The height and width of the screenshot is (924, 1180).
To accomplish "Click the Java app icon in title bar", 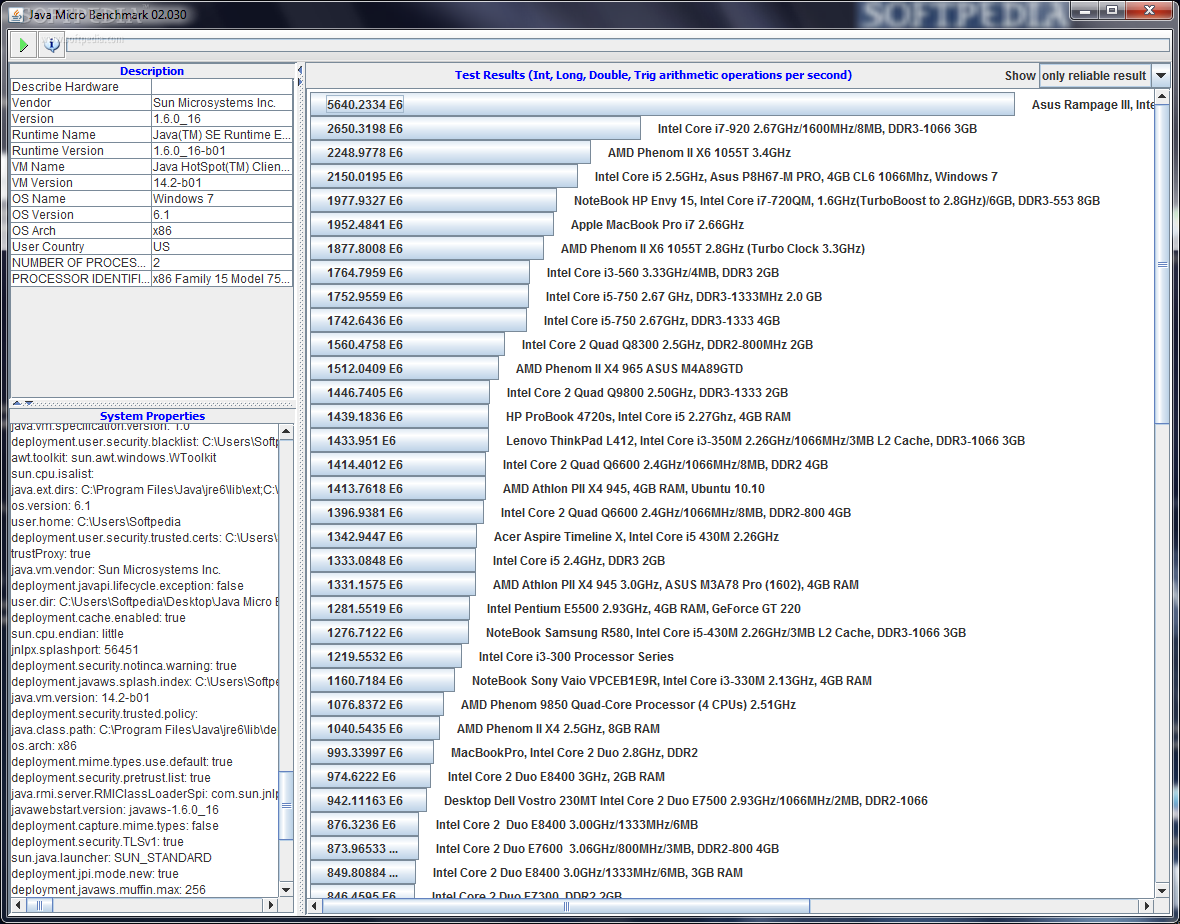I will point(15,14).
